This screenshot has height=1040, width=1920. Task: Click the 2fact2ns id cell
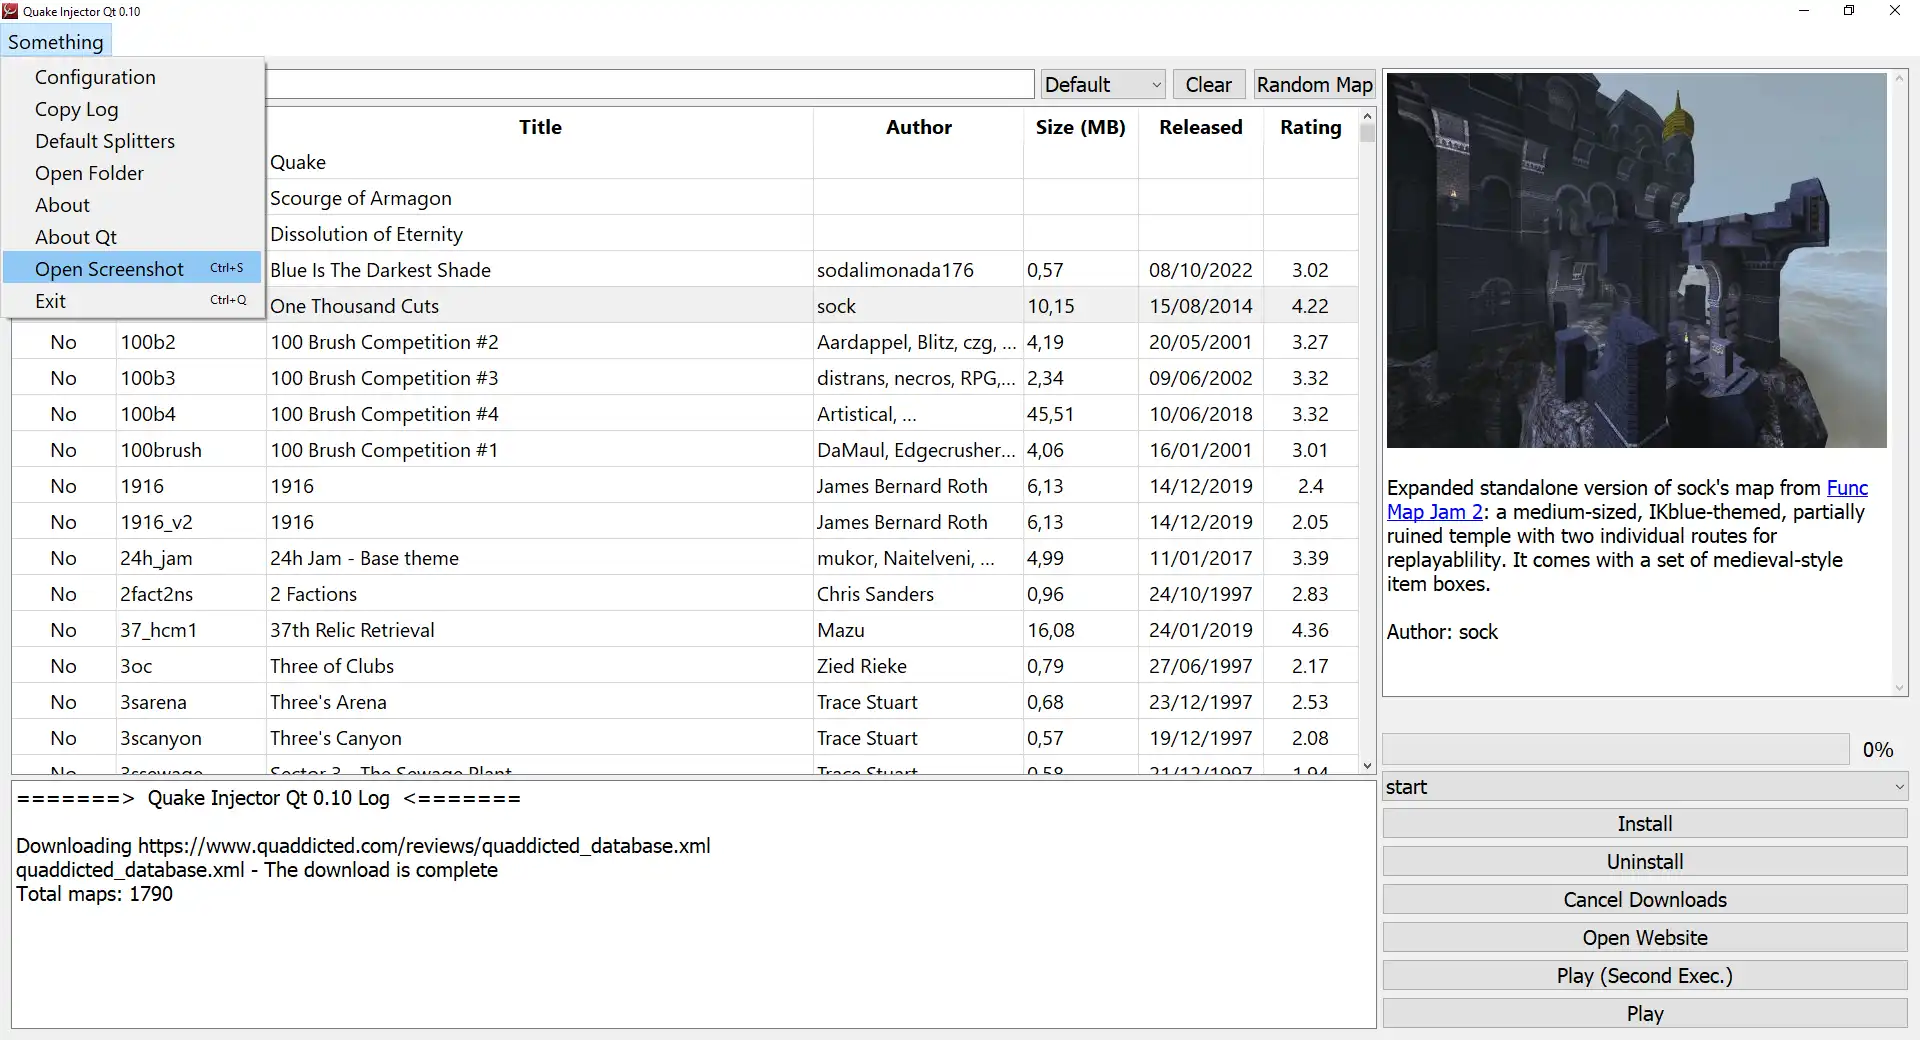pos(191,594)
